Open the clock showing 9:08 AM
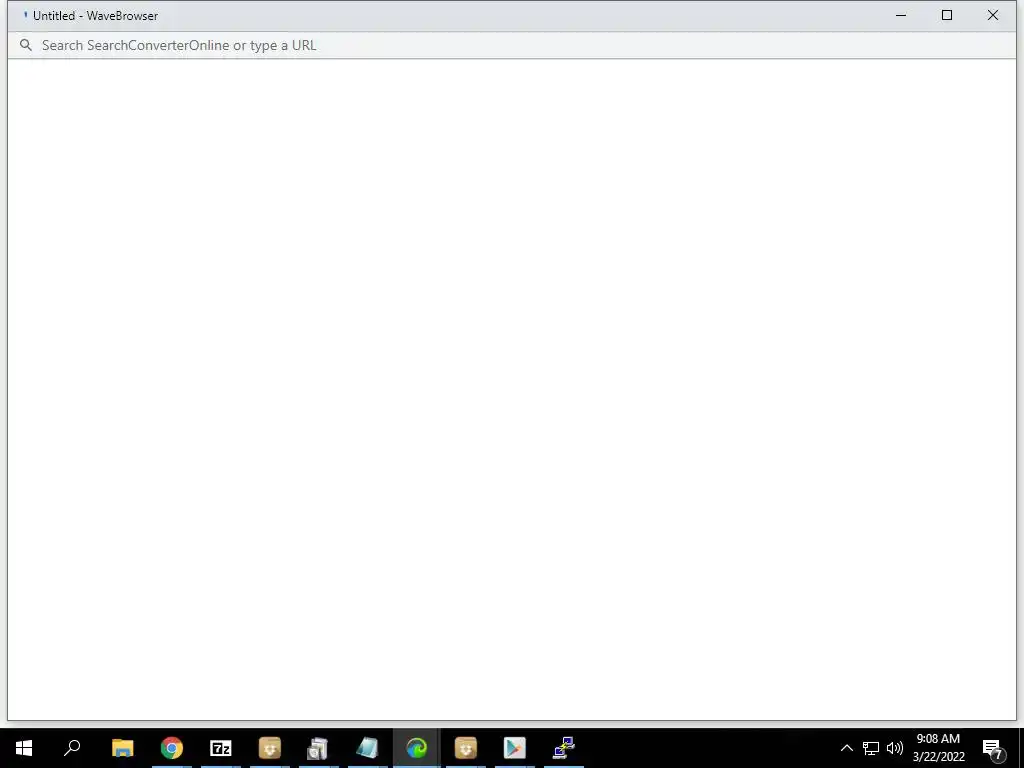Image resolution: width=1024 pixels, height=768 pixels. [x=938, y=748]
